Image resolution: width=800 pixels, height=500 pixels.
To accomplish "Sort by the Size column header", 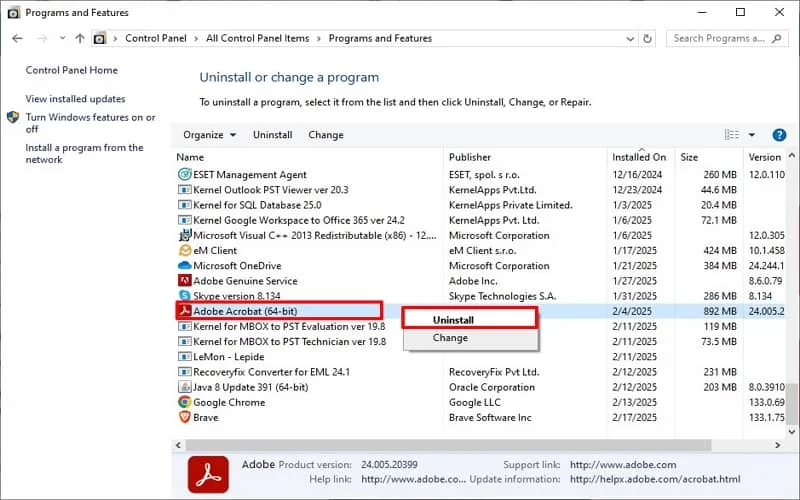I will pyautogui.click(x=710, y=157).
